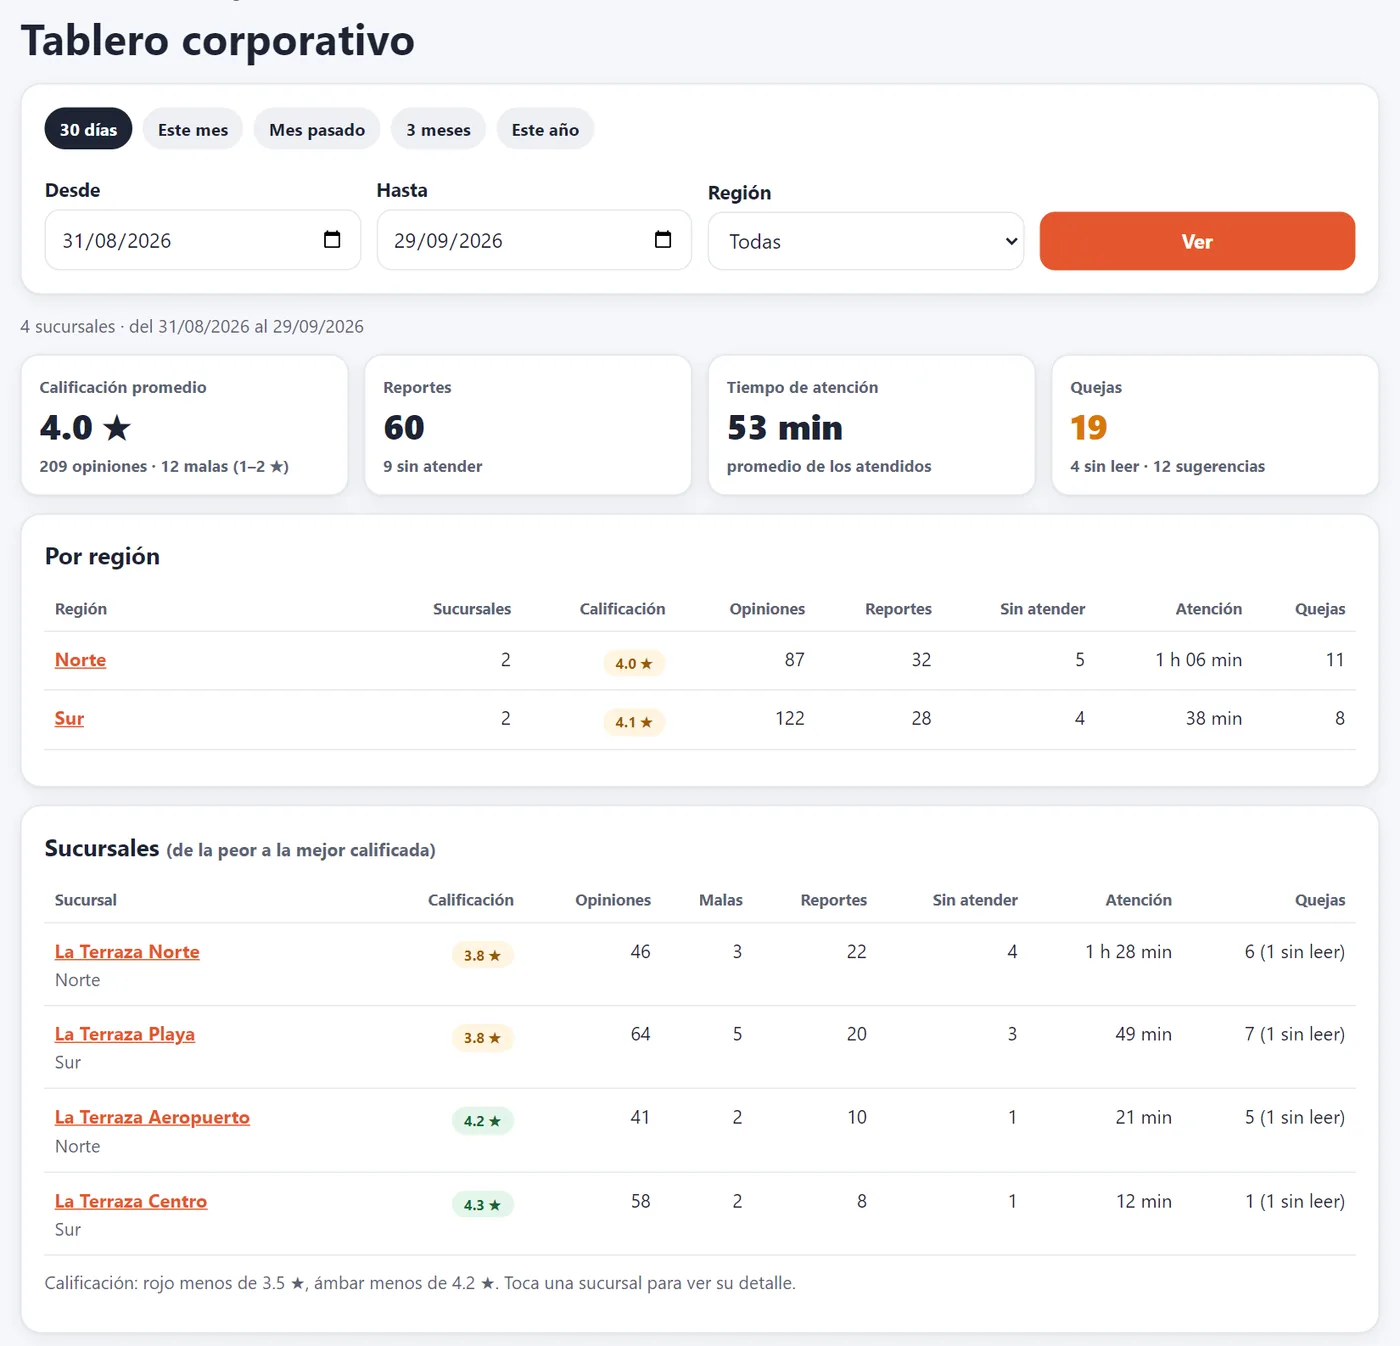Click the '4 sucursales' summary line

tap(192, 326)
